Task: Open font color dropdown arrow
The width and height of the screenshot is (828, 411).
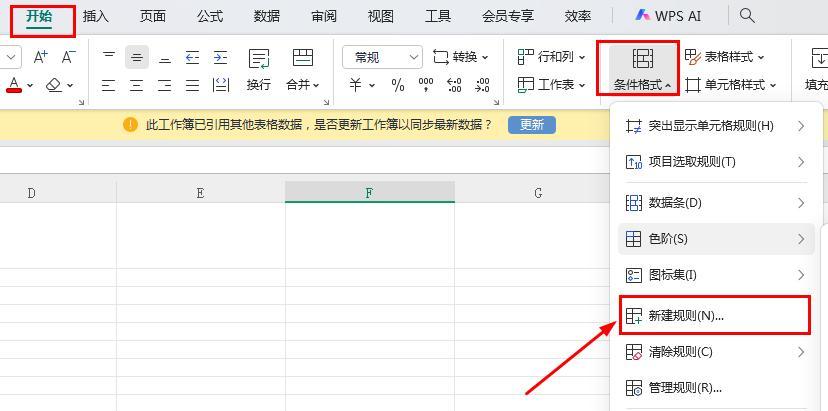Action: [30, 85]
